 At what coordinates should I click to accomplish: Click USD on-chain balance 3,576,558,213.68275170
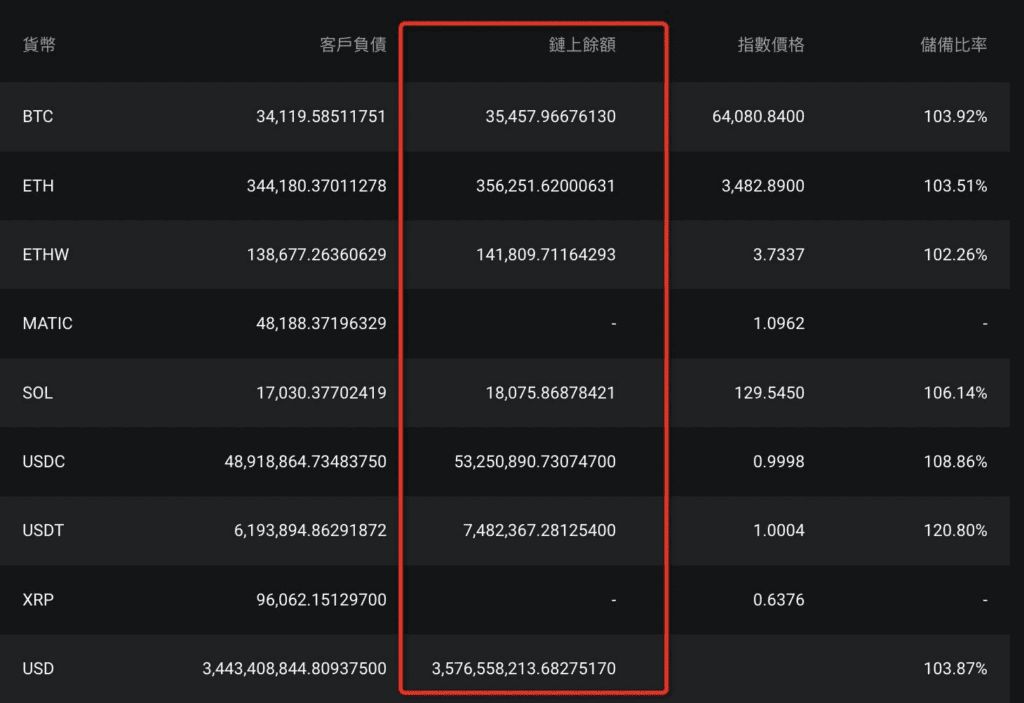point(523,669)
